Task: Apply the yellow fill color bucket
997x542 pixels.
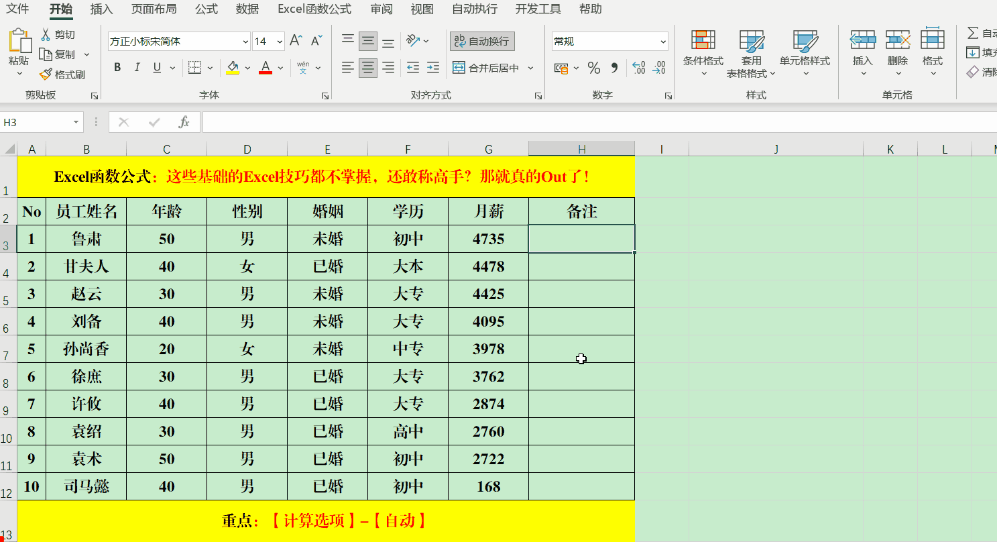Action: 233,67
